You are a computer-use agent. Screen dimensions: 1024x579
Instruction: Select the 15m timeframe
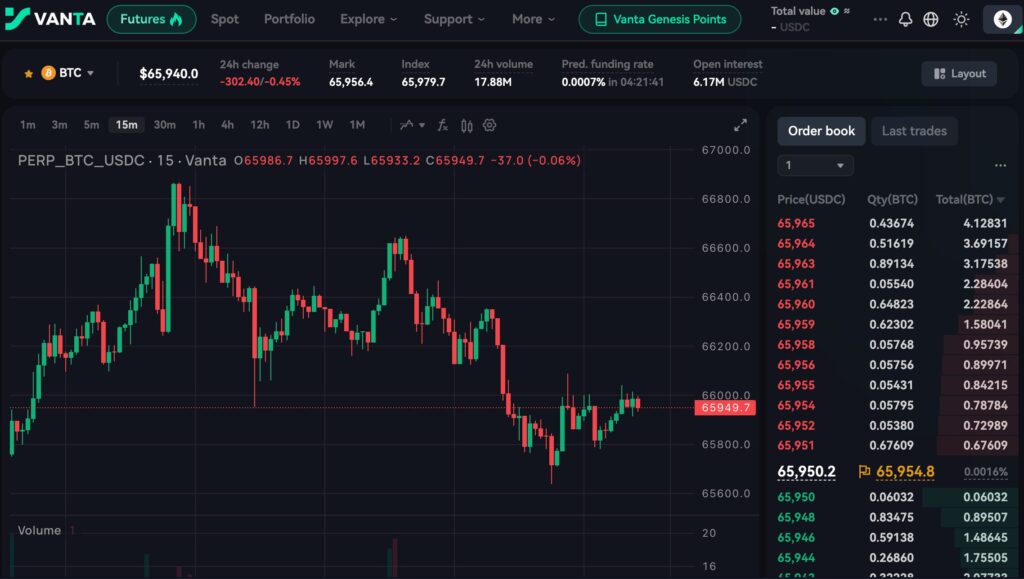[127, 125]
